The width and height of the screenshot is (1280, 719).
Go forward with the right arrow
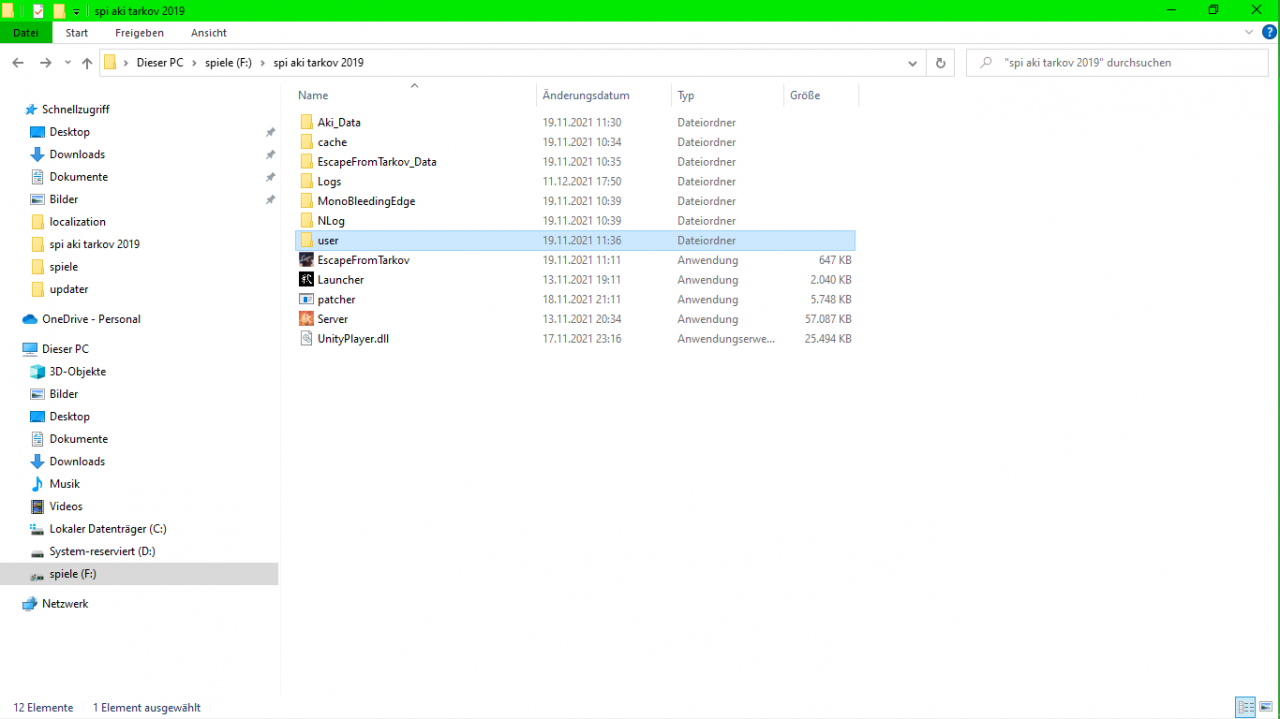click(x=45, y=62)
